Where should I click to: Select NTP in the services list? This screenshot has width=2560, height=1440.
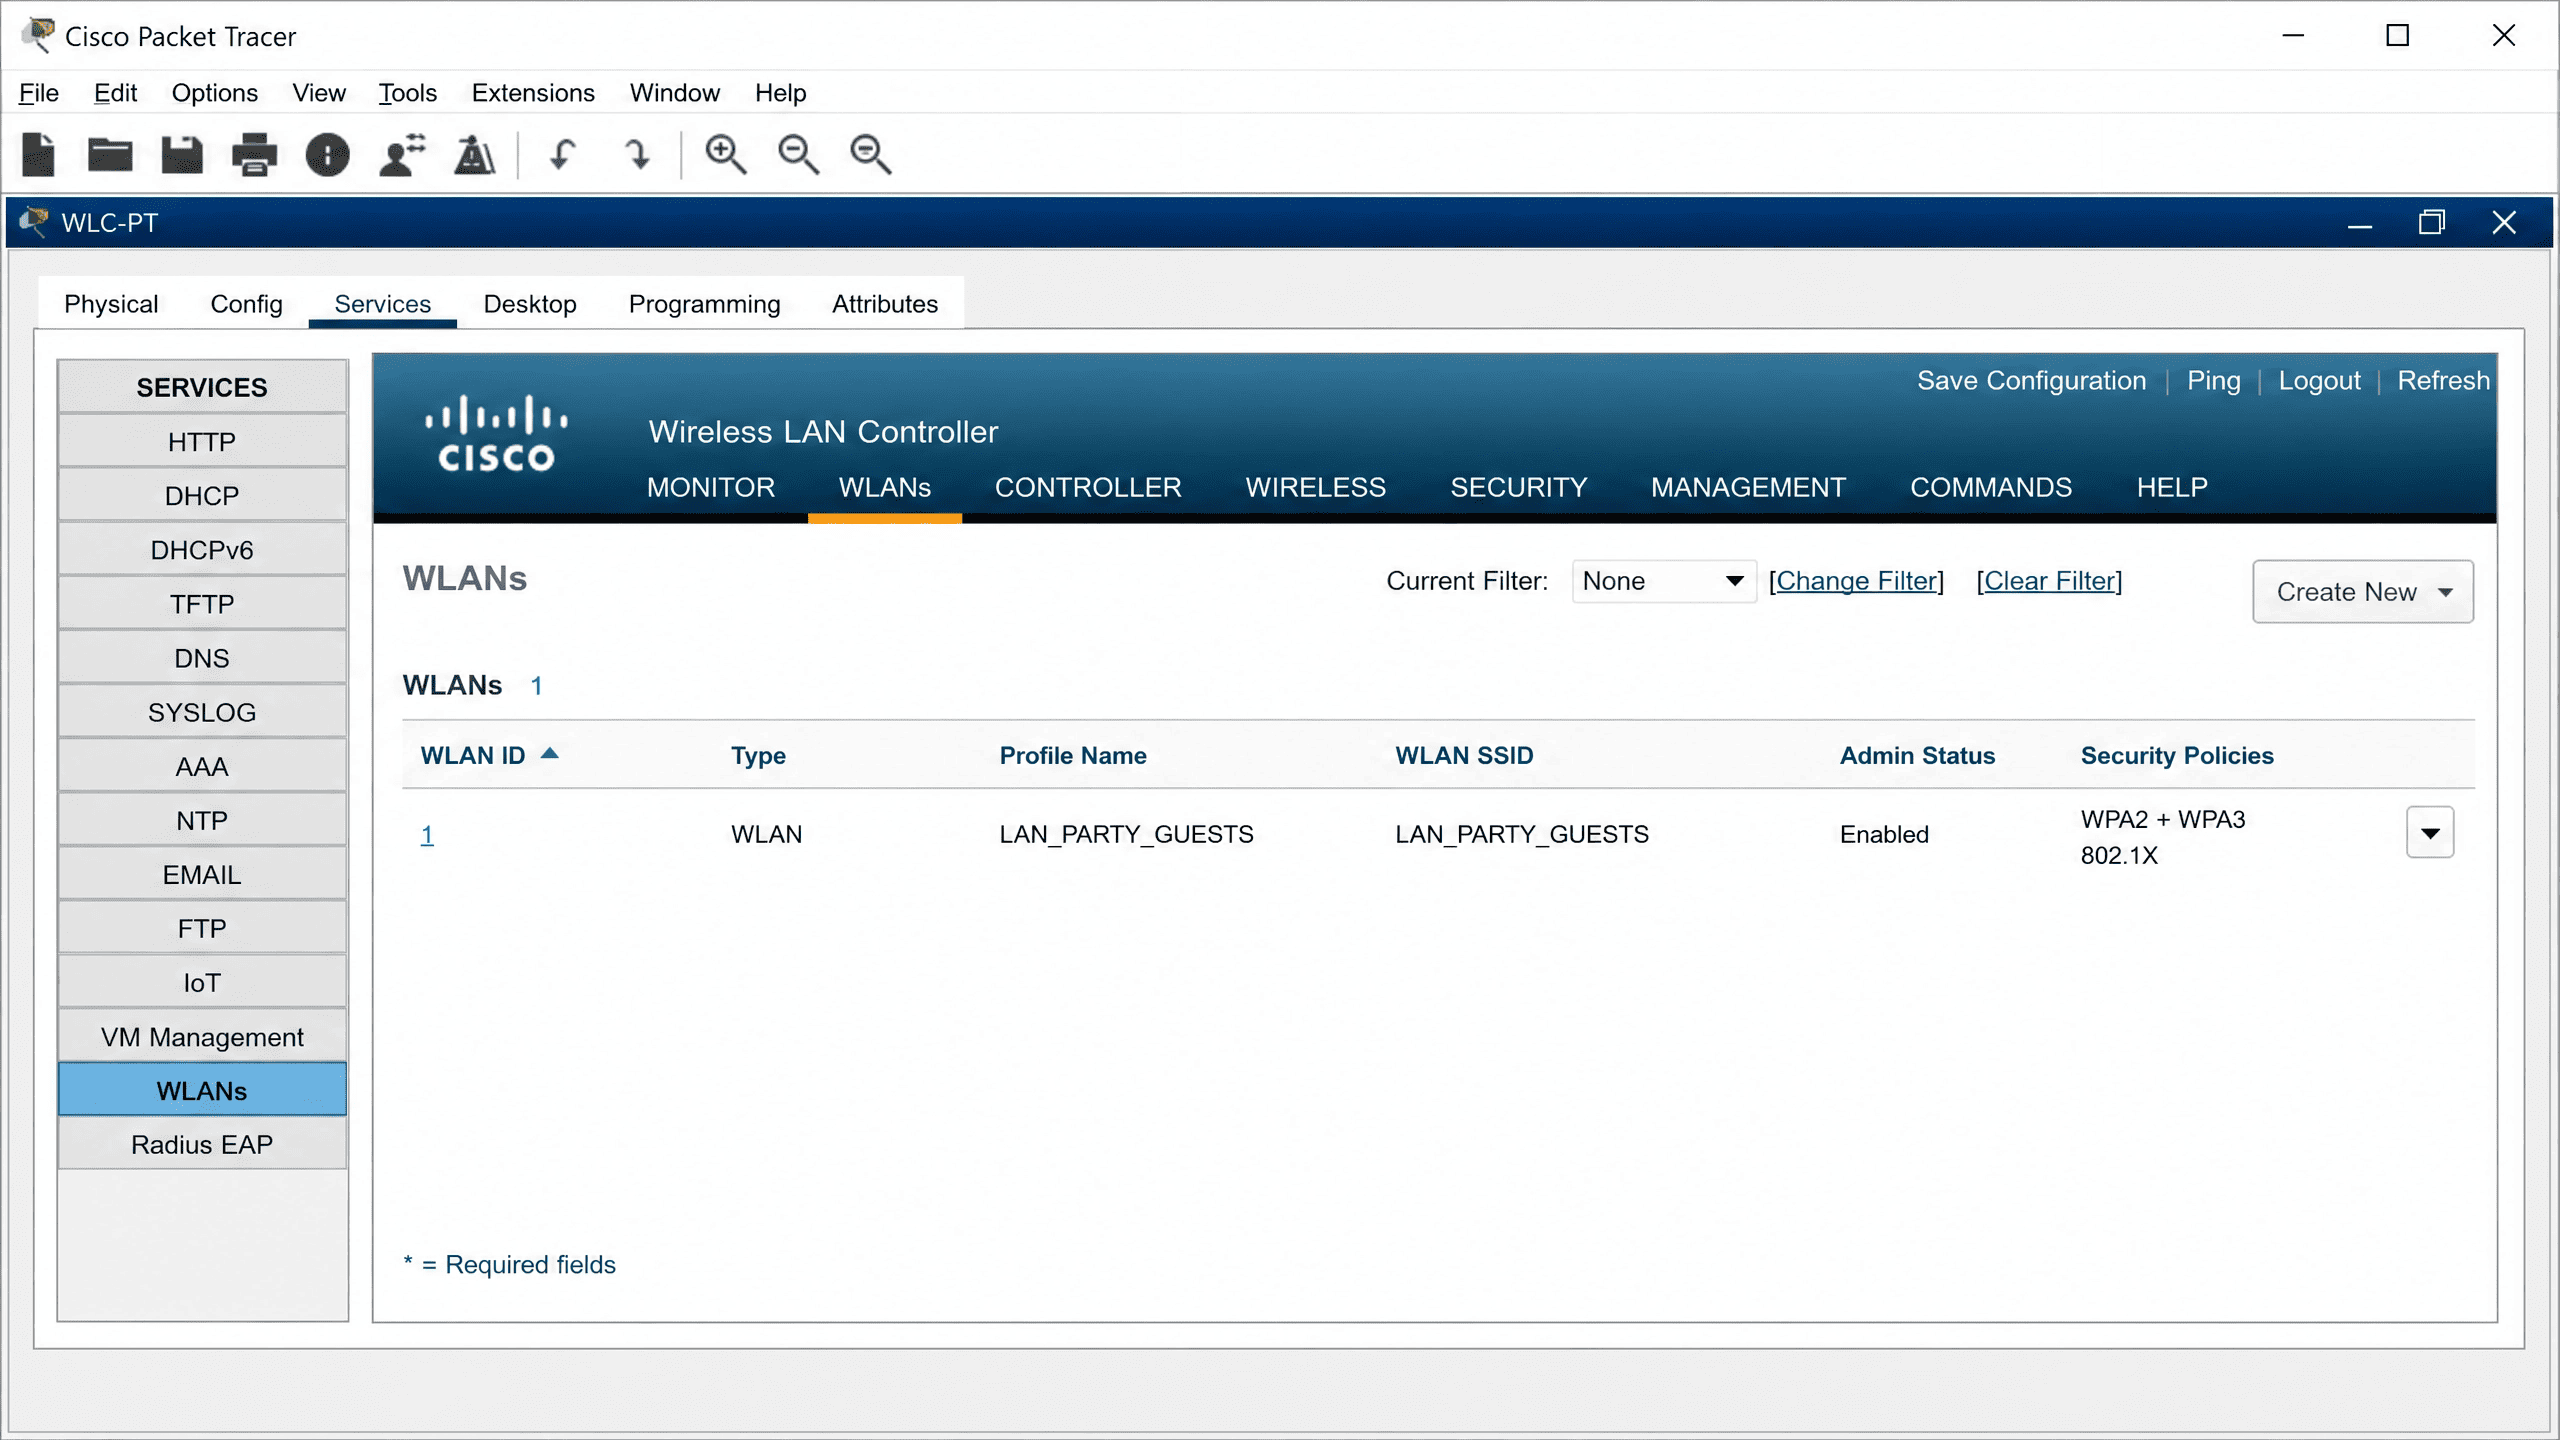click(x=202, y=821)
